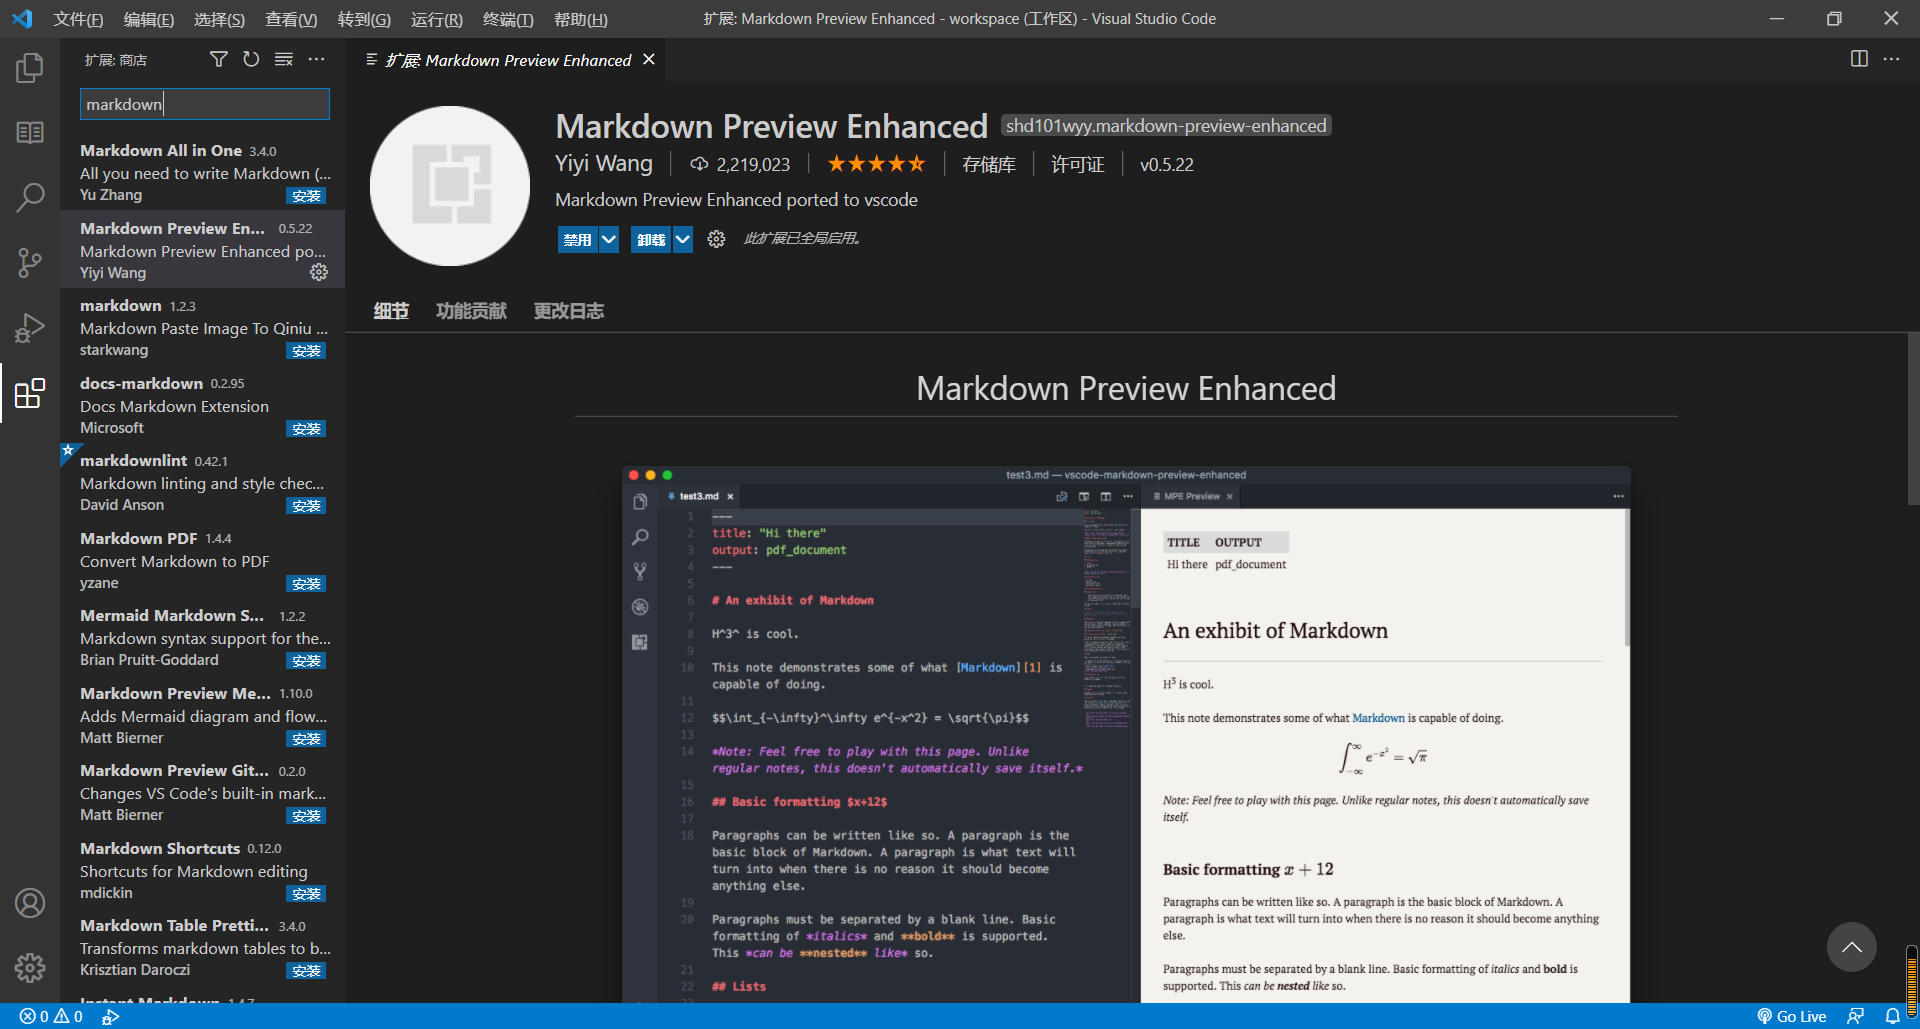The height and width of the screenshot is (1029, 1920).
Task: Open editor more actions ellipsis
Action: click(1891, 59)
